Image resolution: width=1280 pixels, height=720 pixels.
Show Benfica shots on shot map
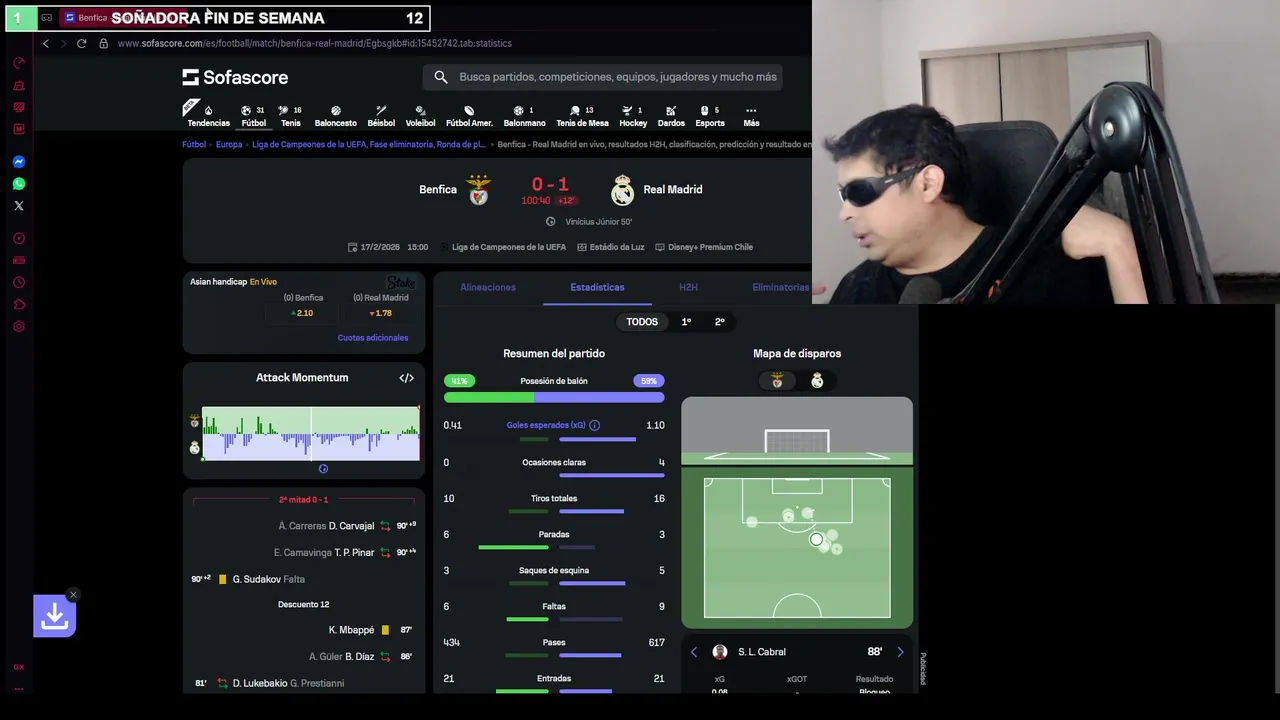[777, 381]
